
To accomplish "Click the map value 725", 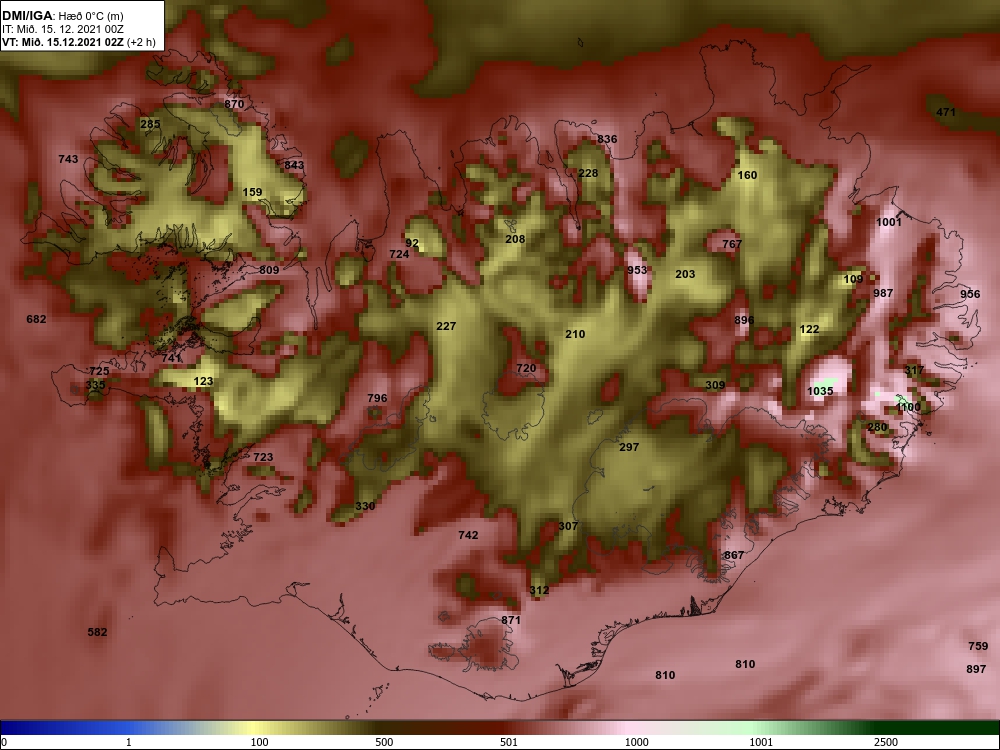I will pyautogui.click(x=99, y=371).
